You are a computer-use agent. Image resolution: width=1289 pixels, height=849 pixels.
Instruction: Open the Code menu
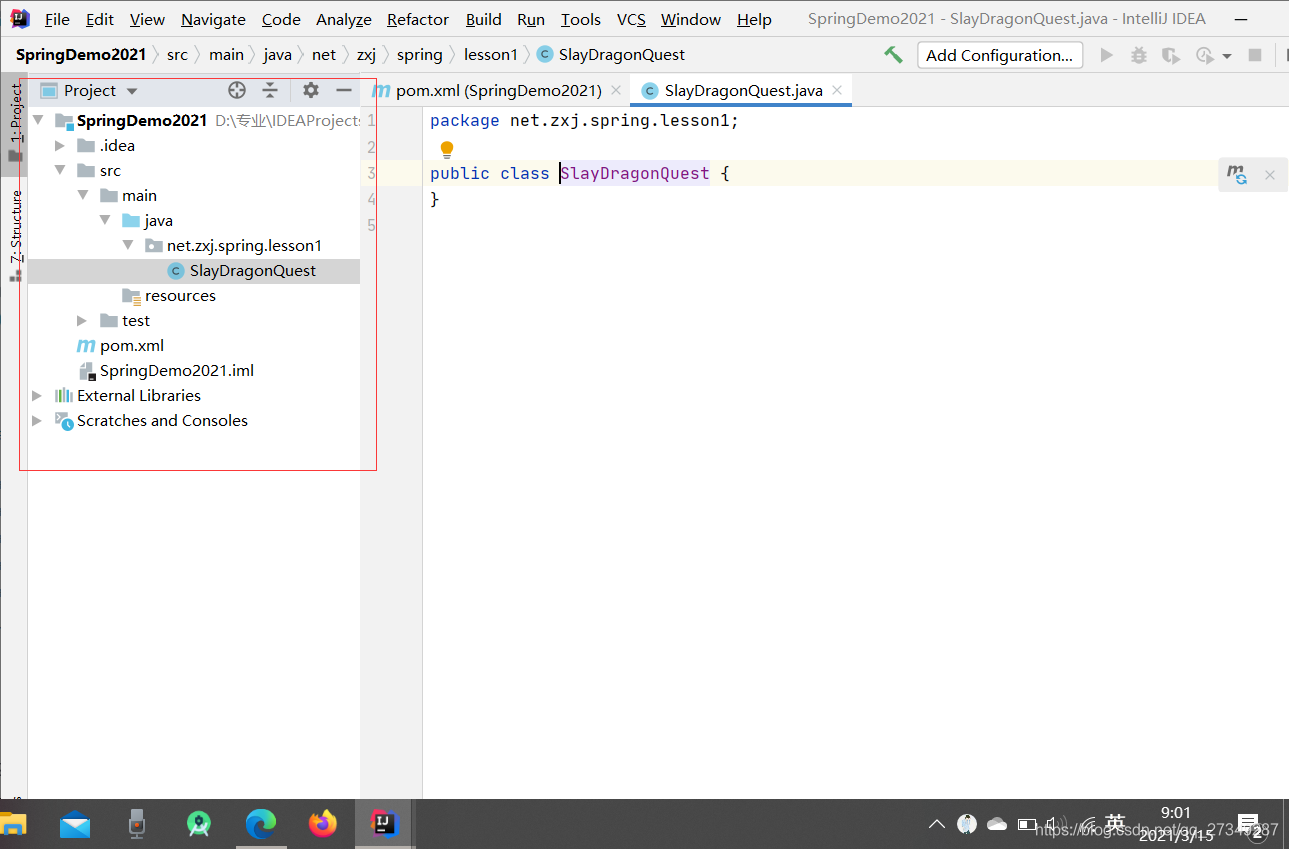click(281, 19)
